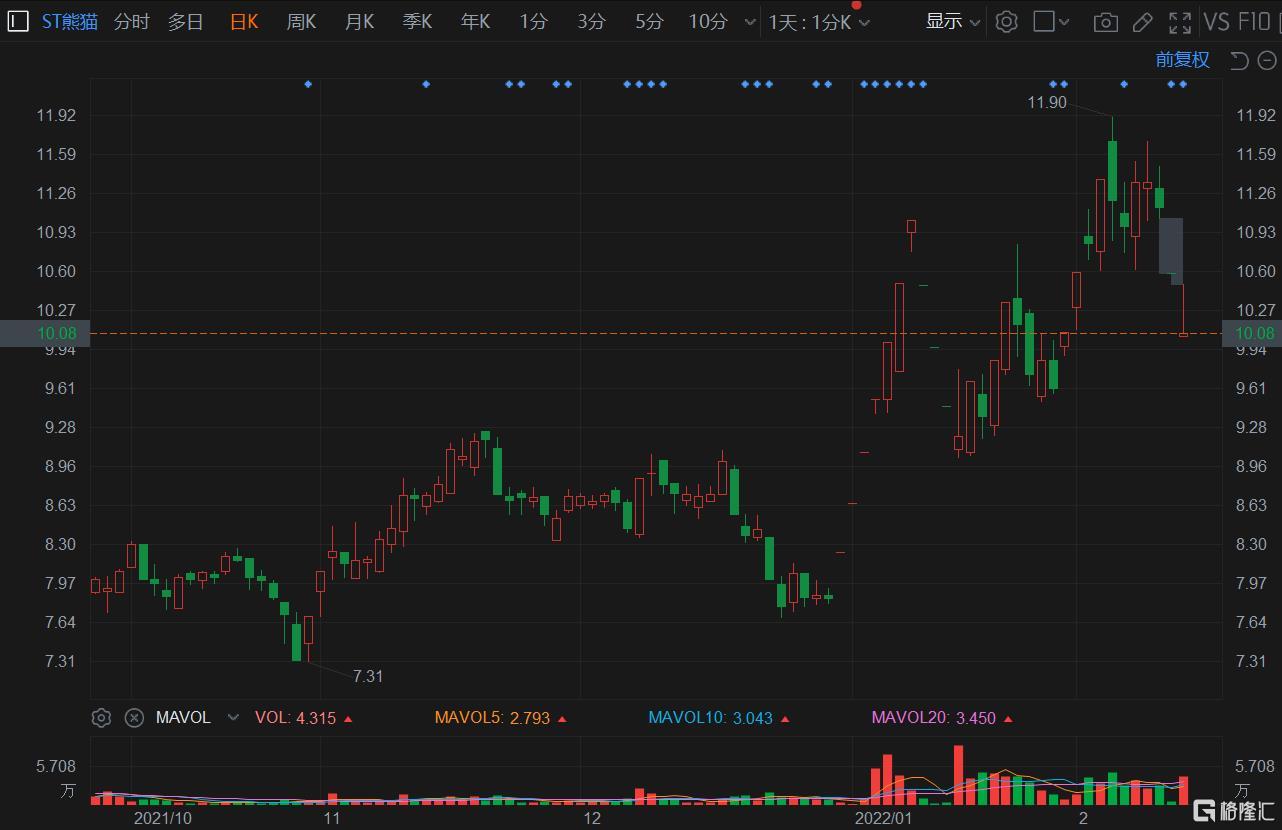
Task: Expand more time periods after 10分
Action: coord(750,22)
